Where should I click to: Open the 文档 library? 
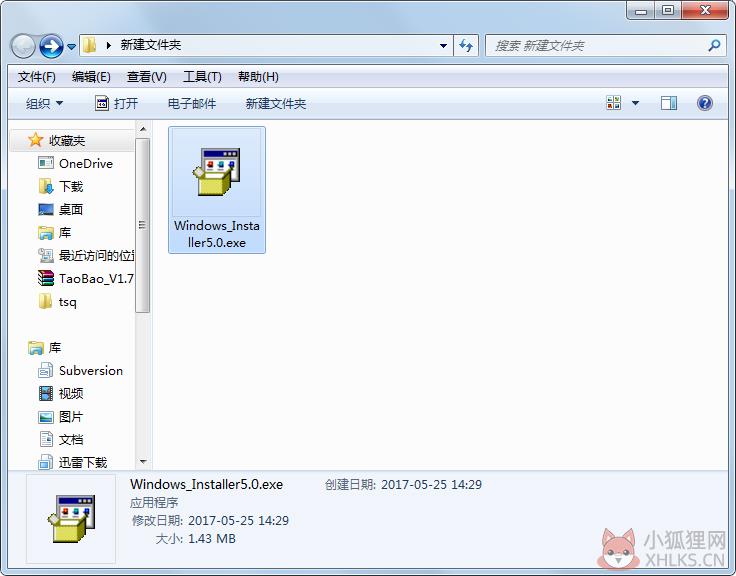click(x=61, y=439)
